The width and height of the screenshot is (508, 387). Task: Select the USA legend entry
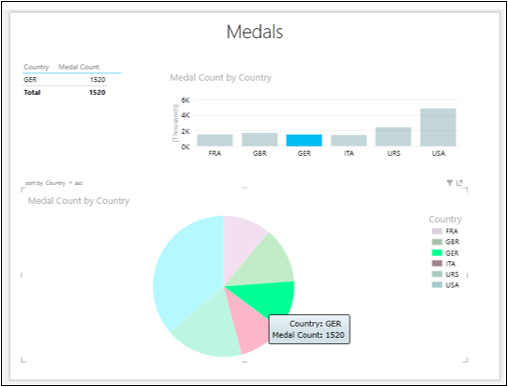pyautogui.click(x=445, y=285)
